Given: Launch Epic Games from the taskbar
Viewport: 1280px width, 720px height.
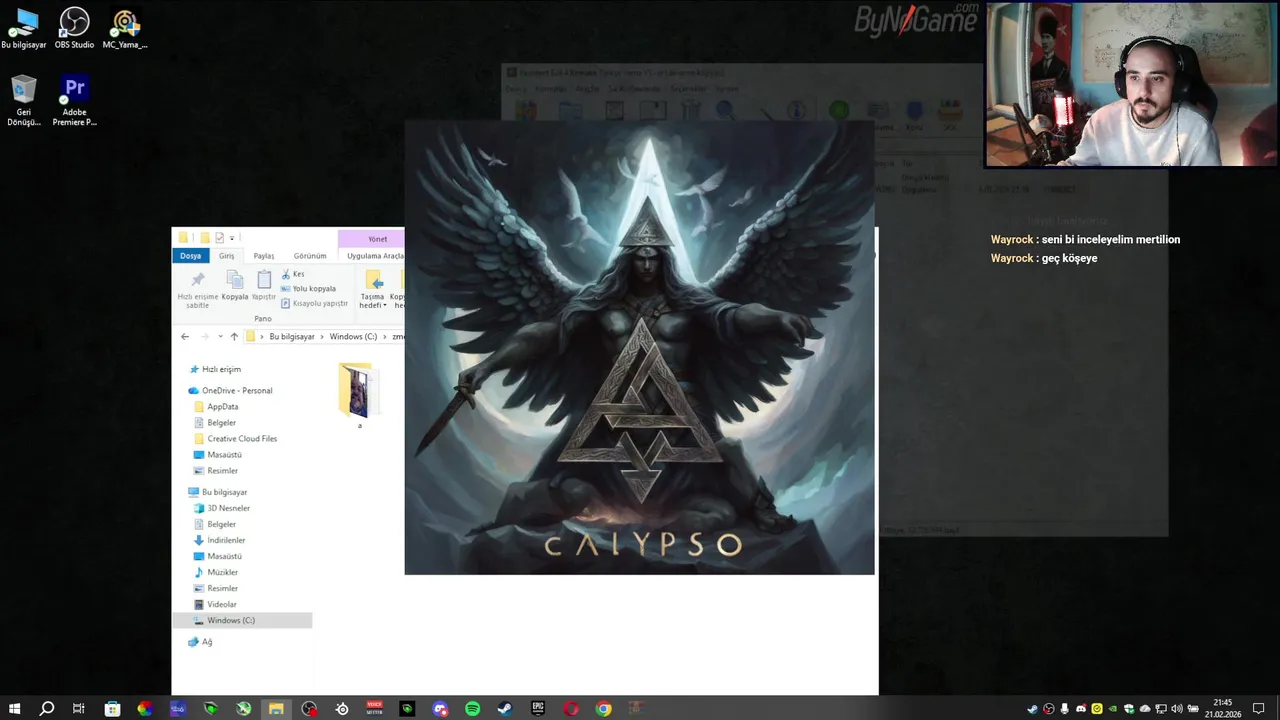Looking at the screenshot, I should [x=538, y=709].
